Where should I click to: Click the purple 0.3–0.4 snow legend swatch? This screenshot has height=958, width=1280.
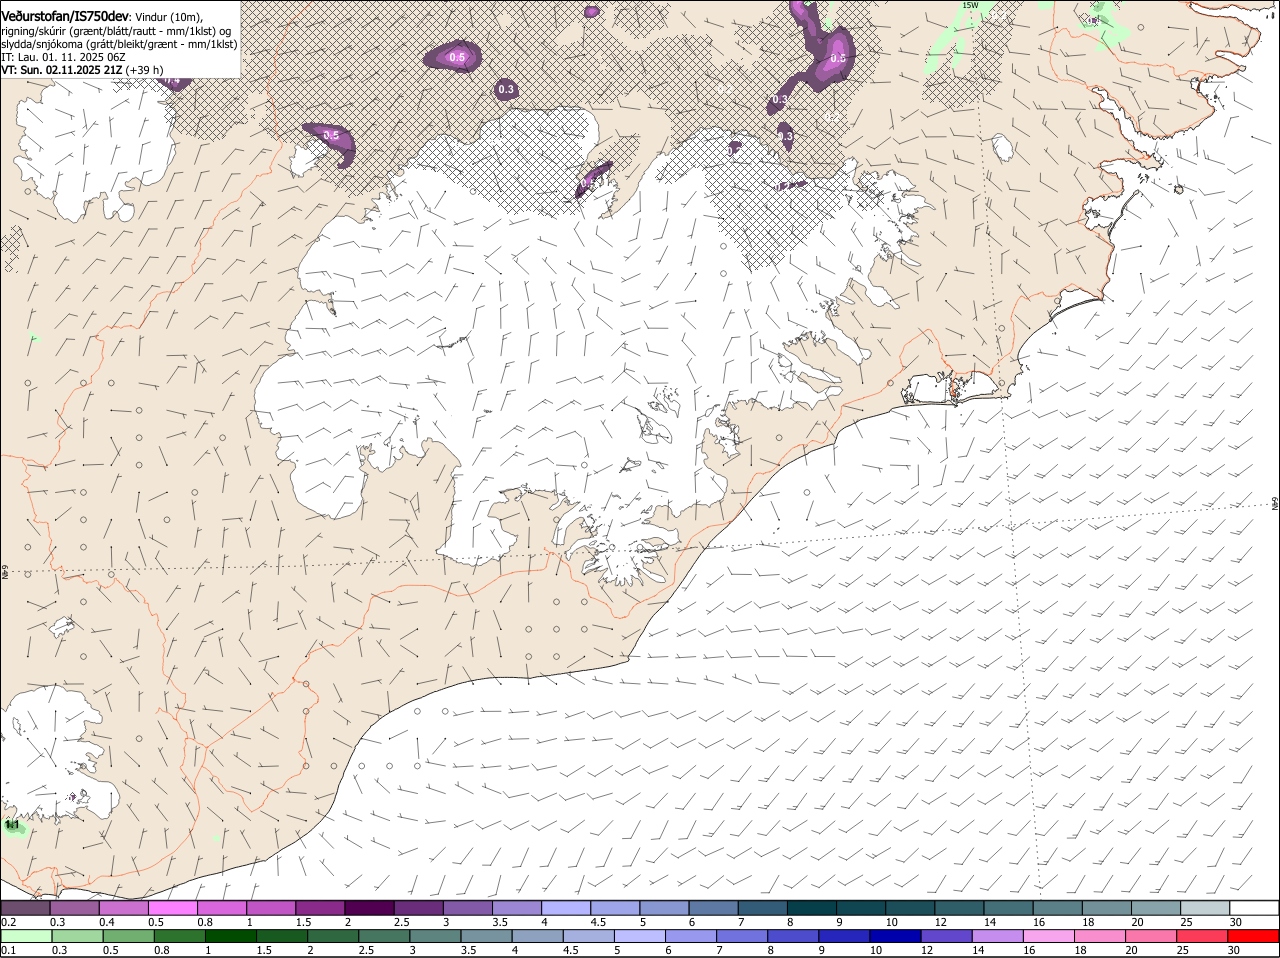click(x=75, y=908)
